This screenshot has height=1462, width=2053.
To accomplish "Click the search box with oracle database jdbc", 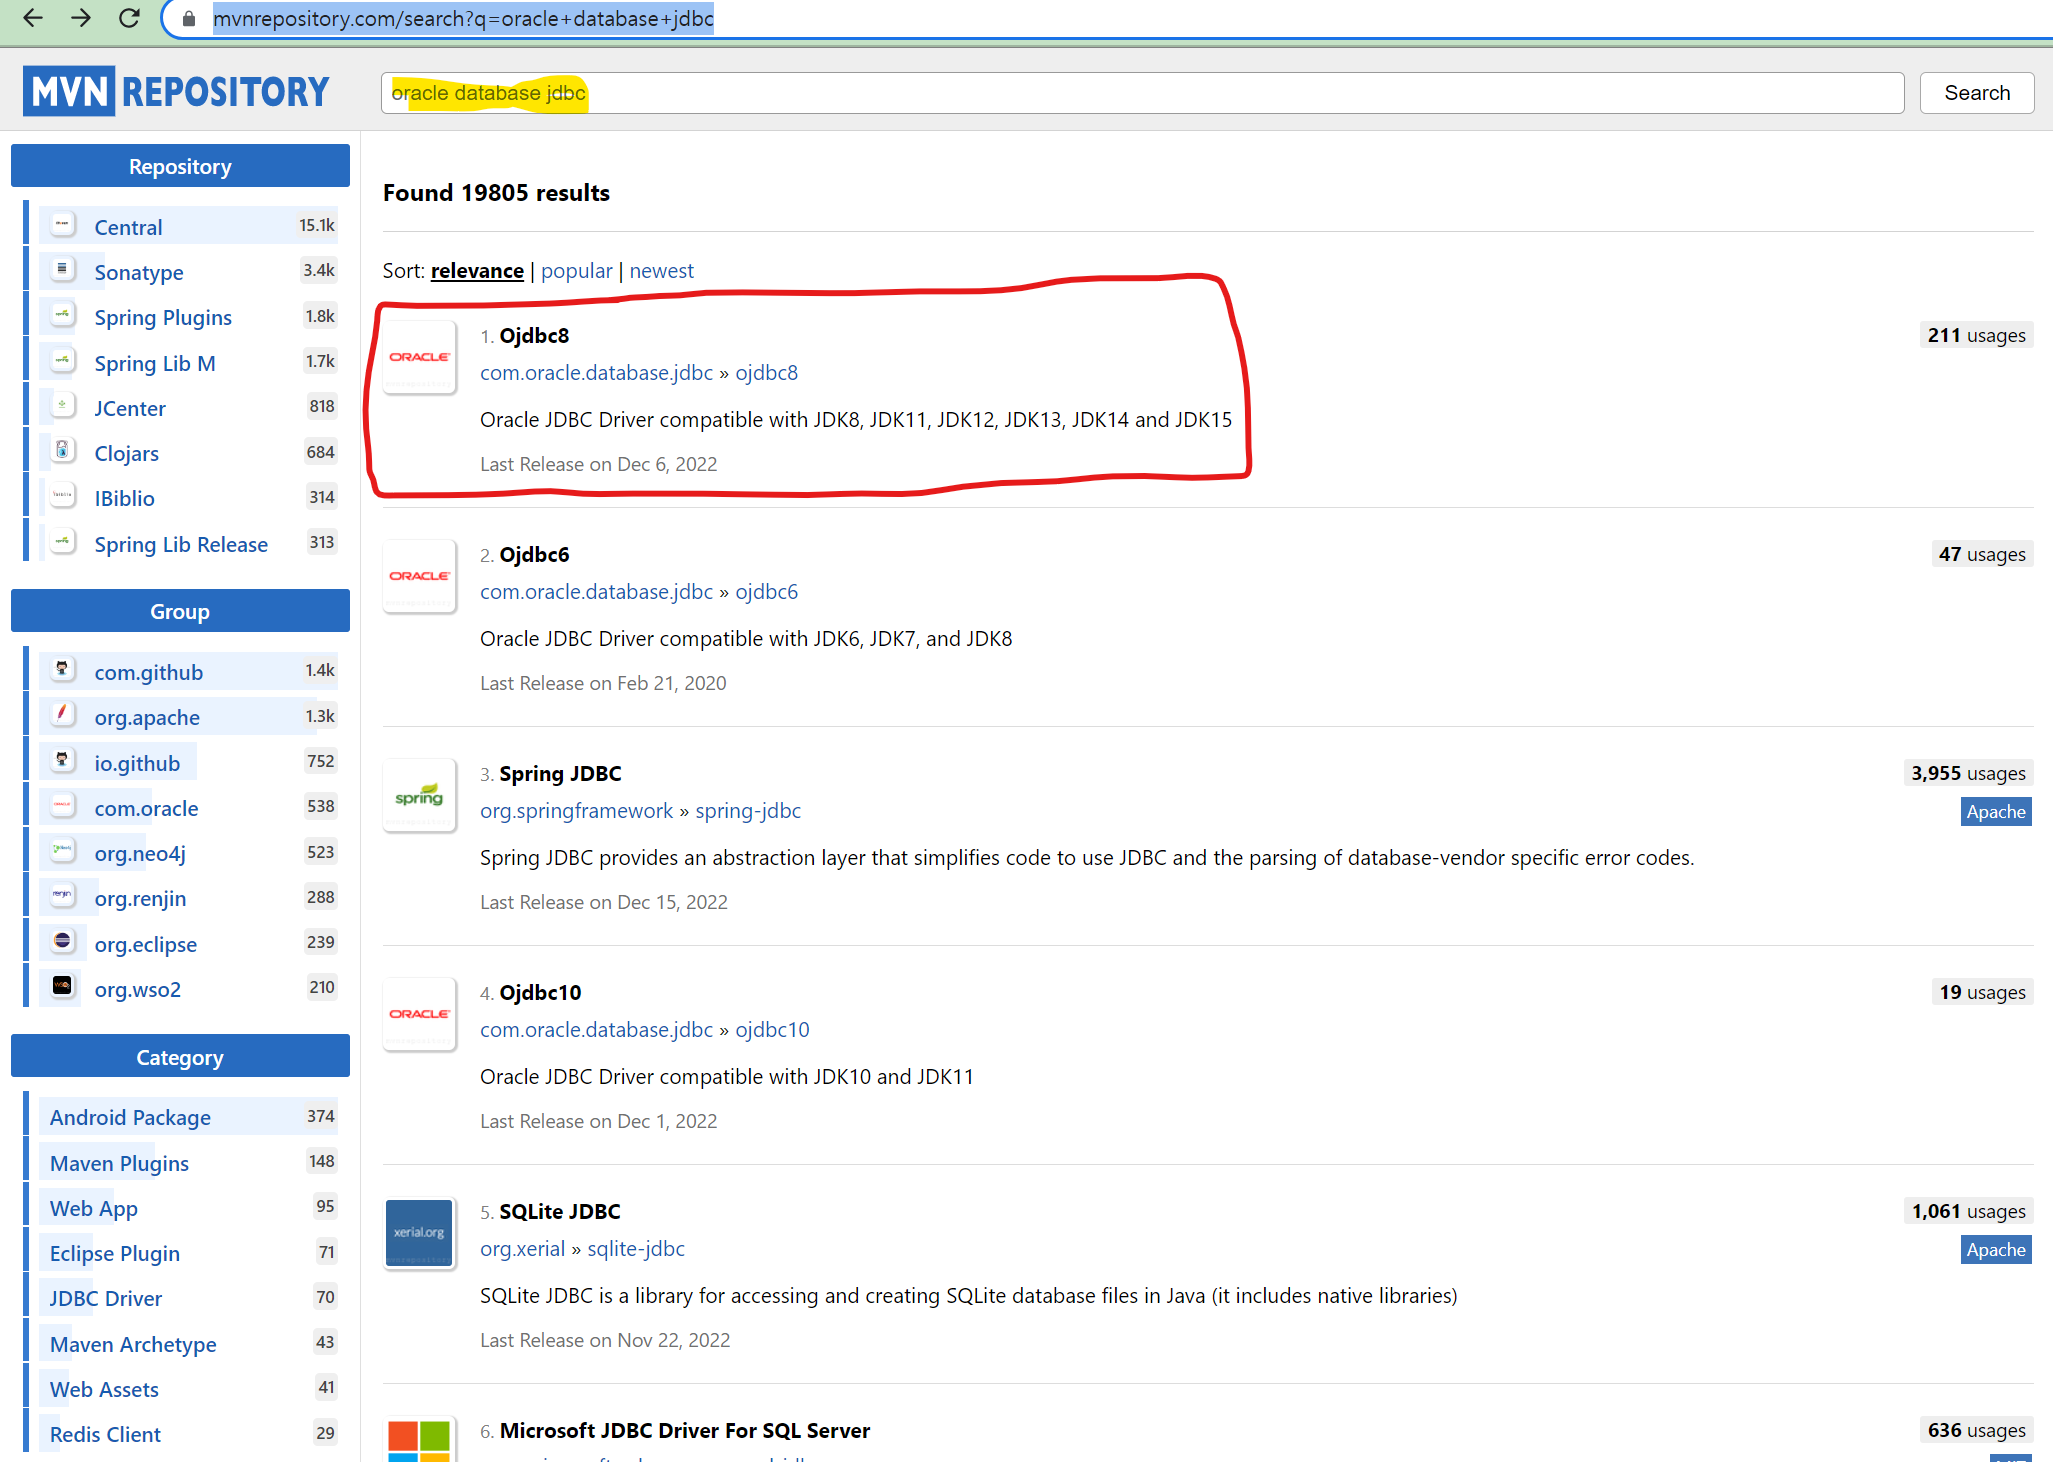I will 1142,93.
